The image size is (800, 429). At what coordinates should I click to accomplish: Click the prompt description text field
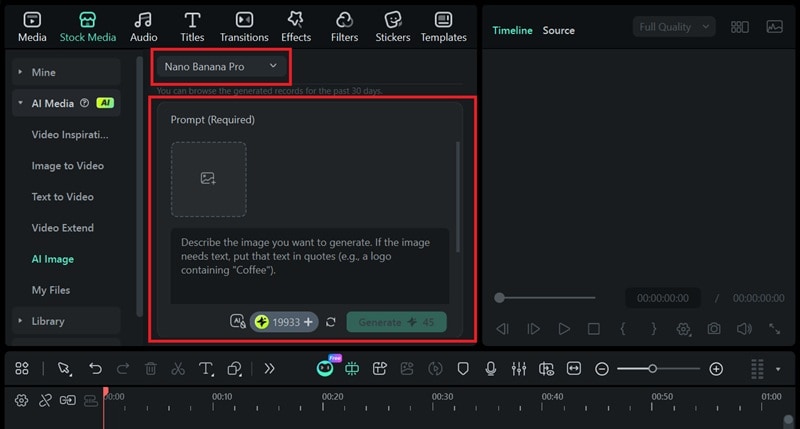pos(310,265)
